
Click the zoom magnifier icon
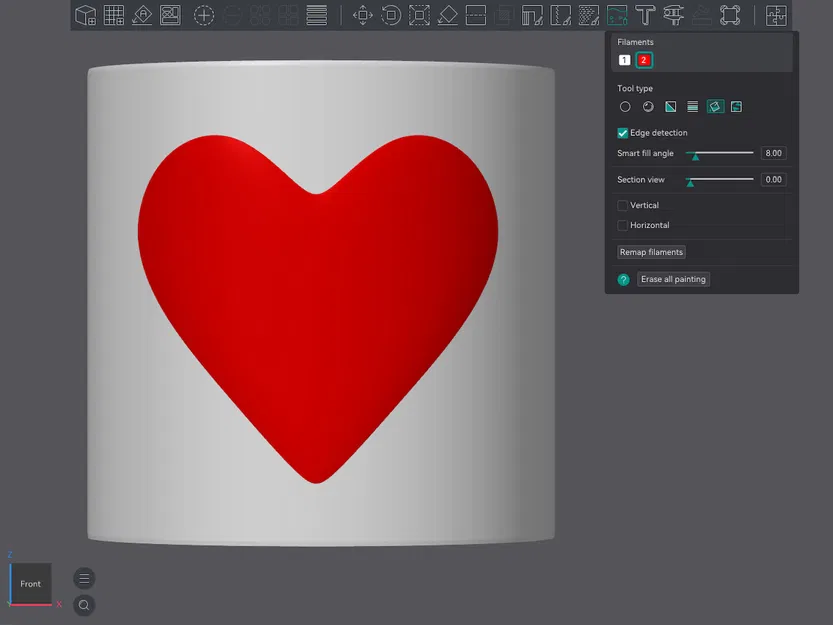(x=84, y=604)
